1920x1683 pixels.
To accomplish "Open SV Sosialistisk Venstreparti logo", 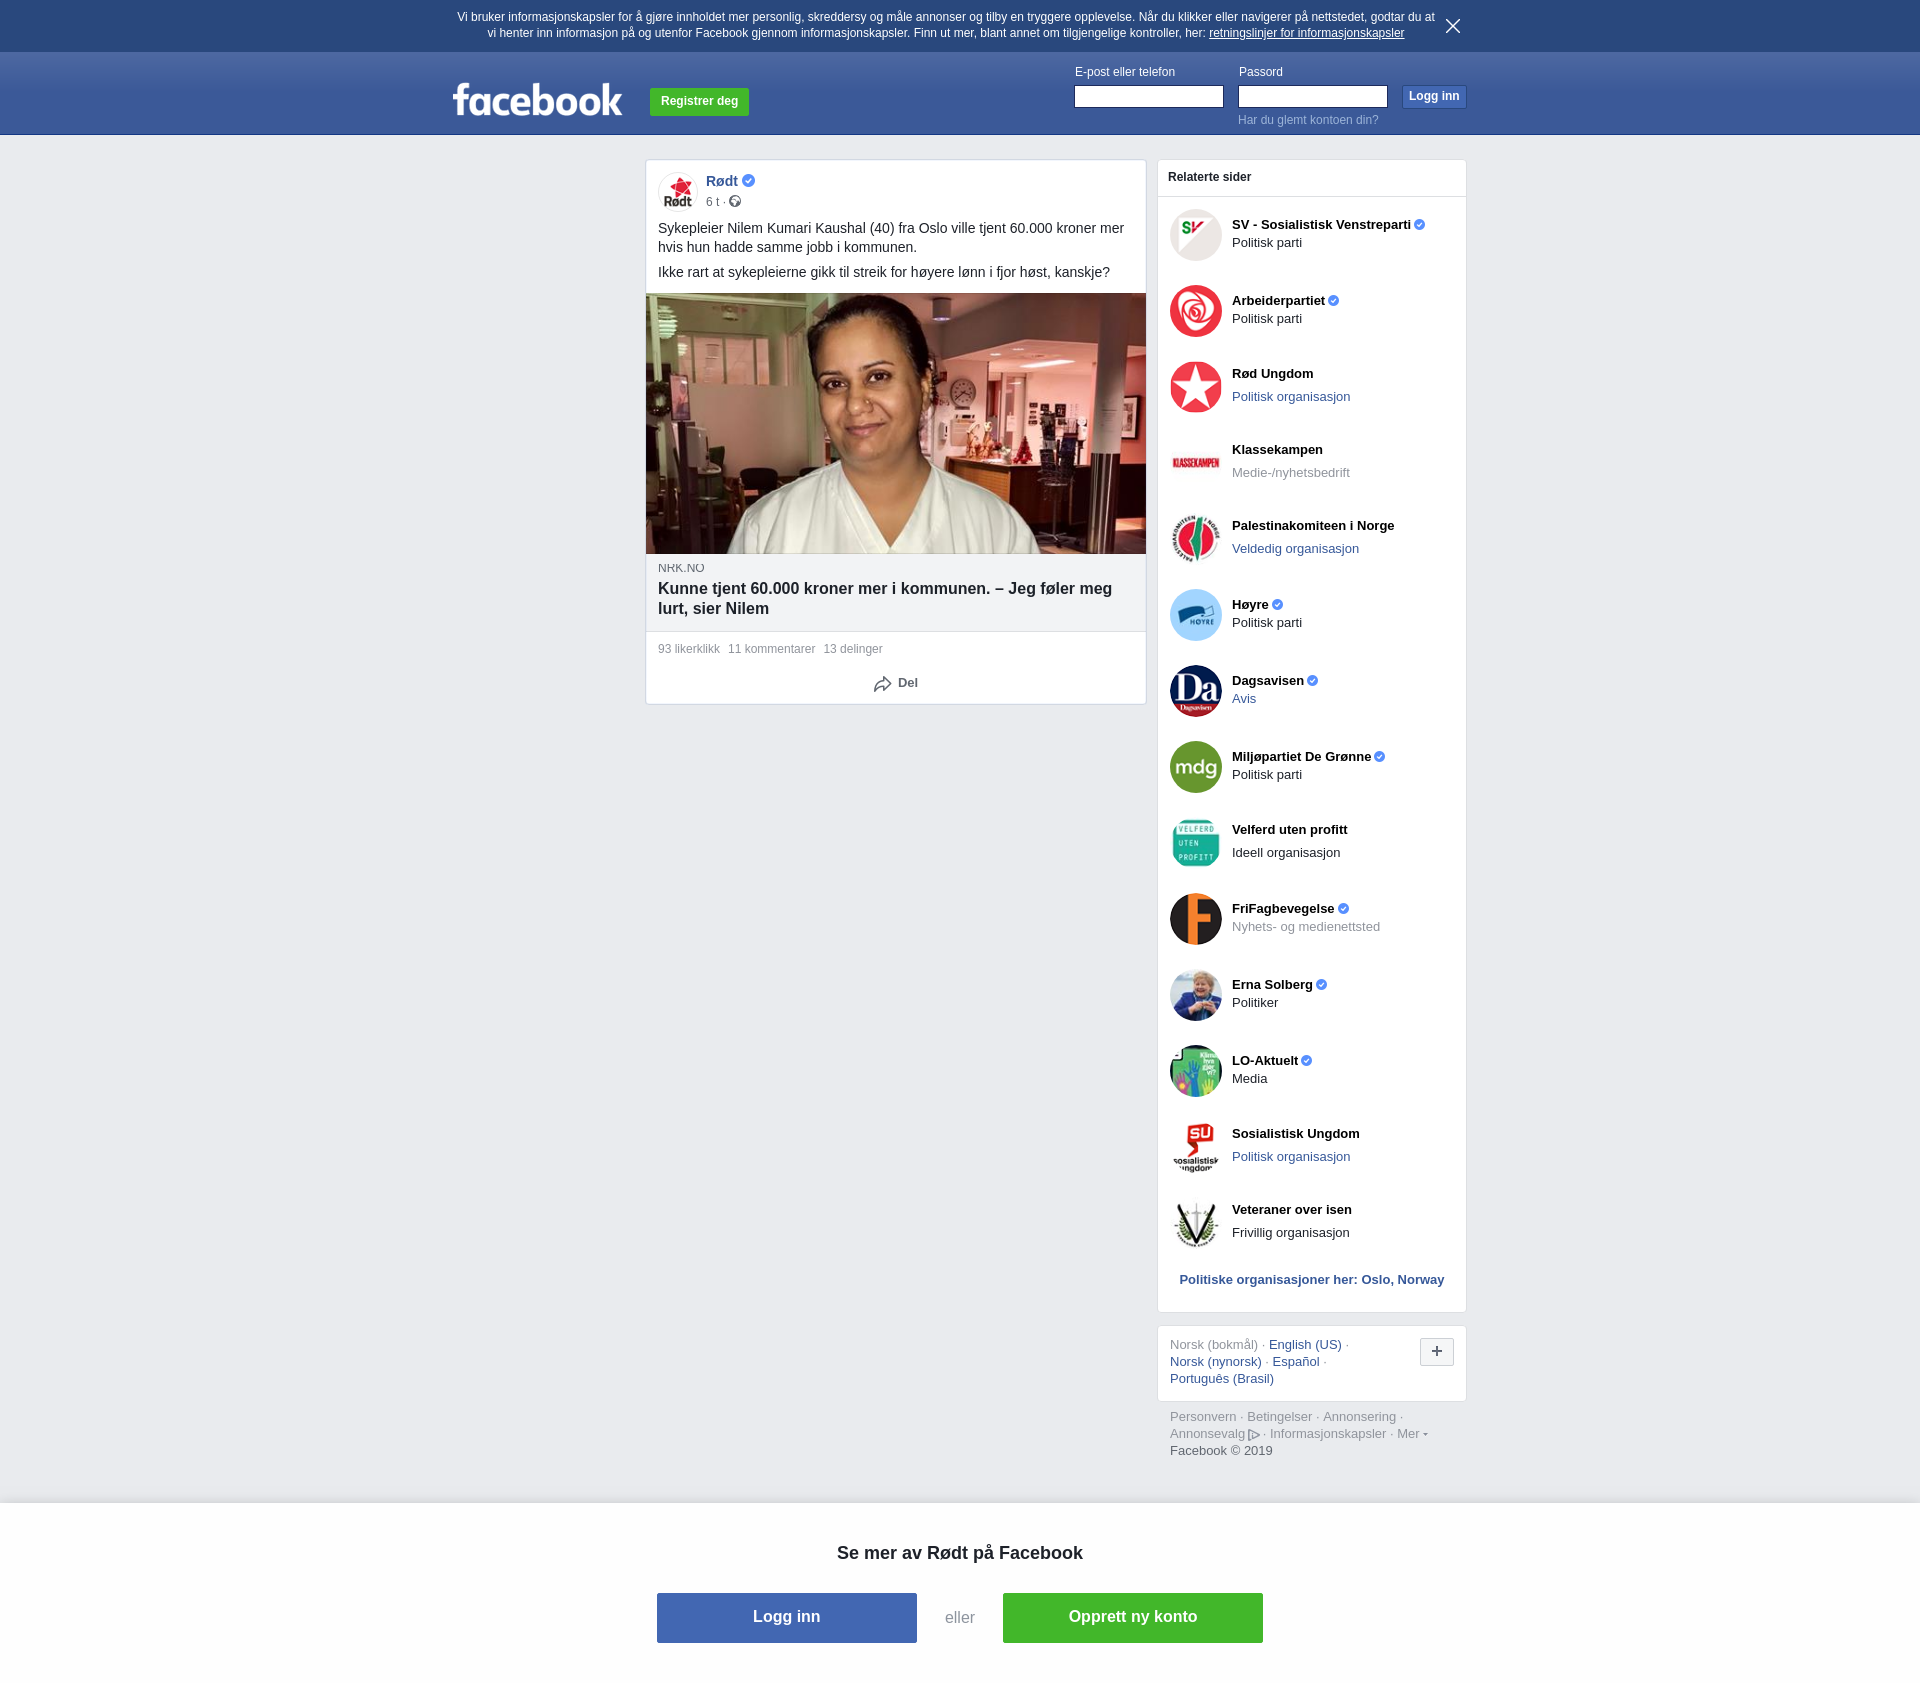I will (x=1196, y=235).
